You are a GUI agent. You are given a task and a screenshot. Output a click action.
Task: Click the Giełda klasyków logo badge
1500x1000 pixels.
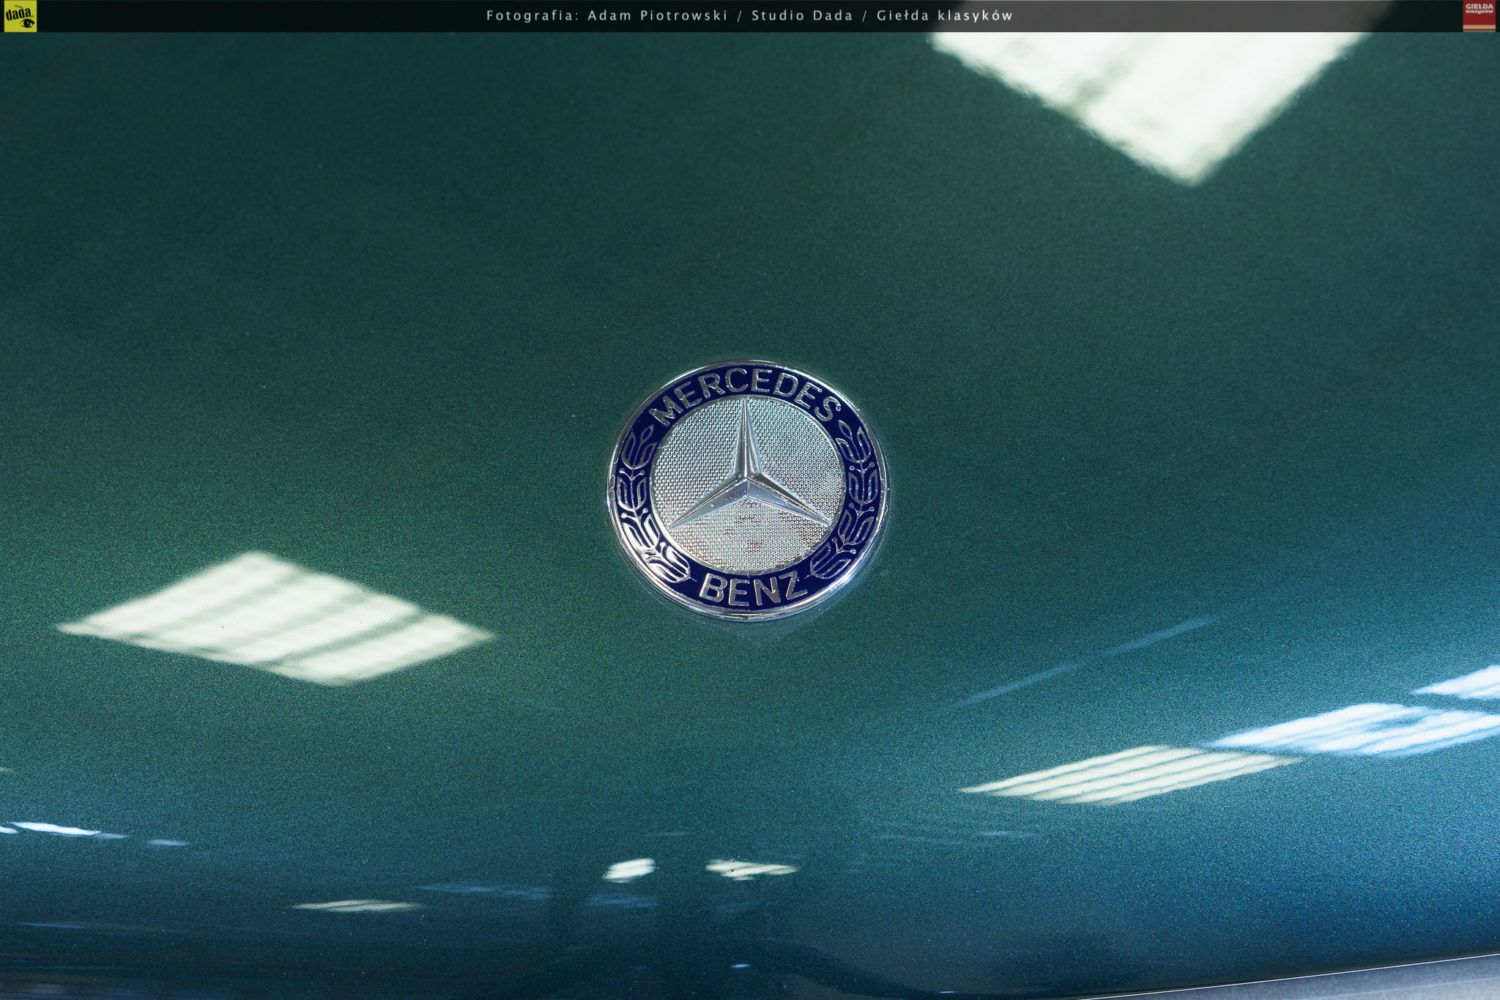coord(1479,16)
